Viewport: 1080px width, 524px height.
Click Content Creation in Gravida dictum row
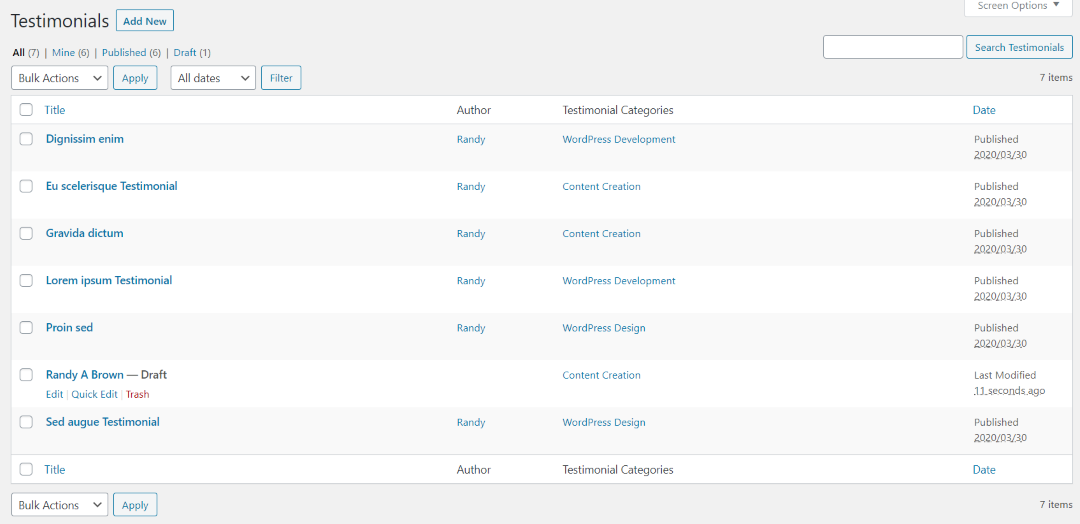pos(601,233)
